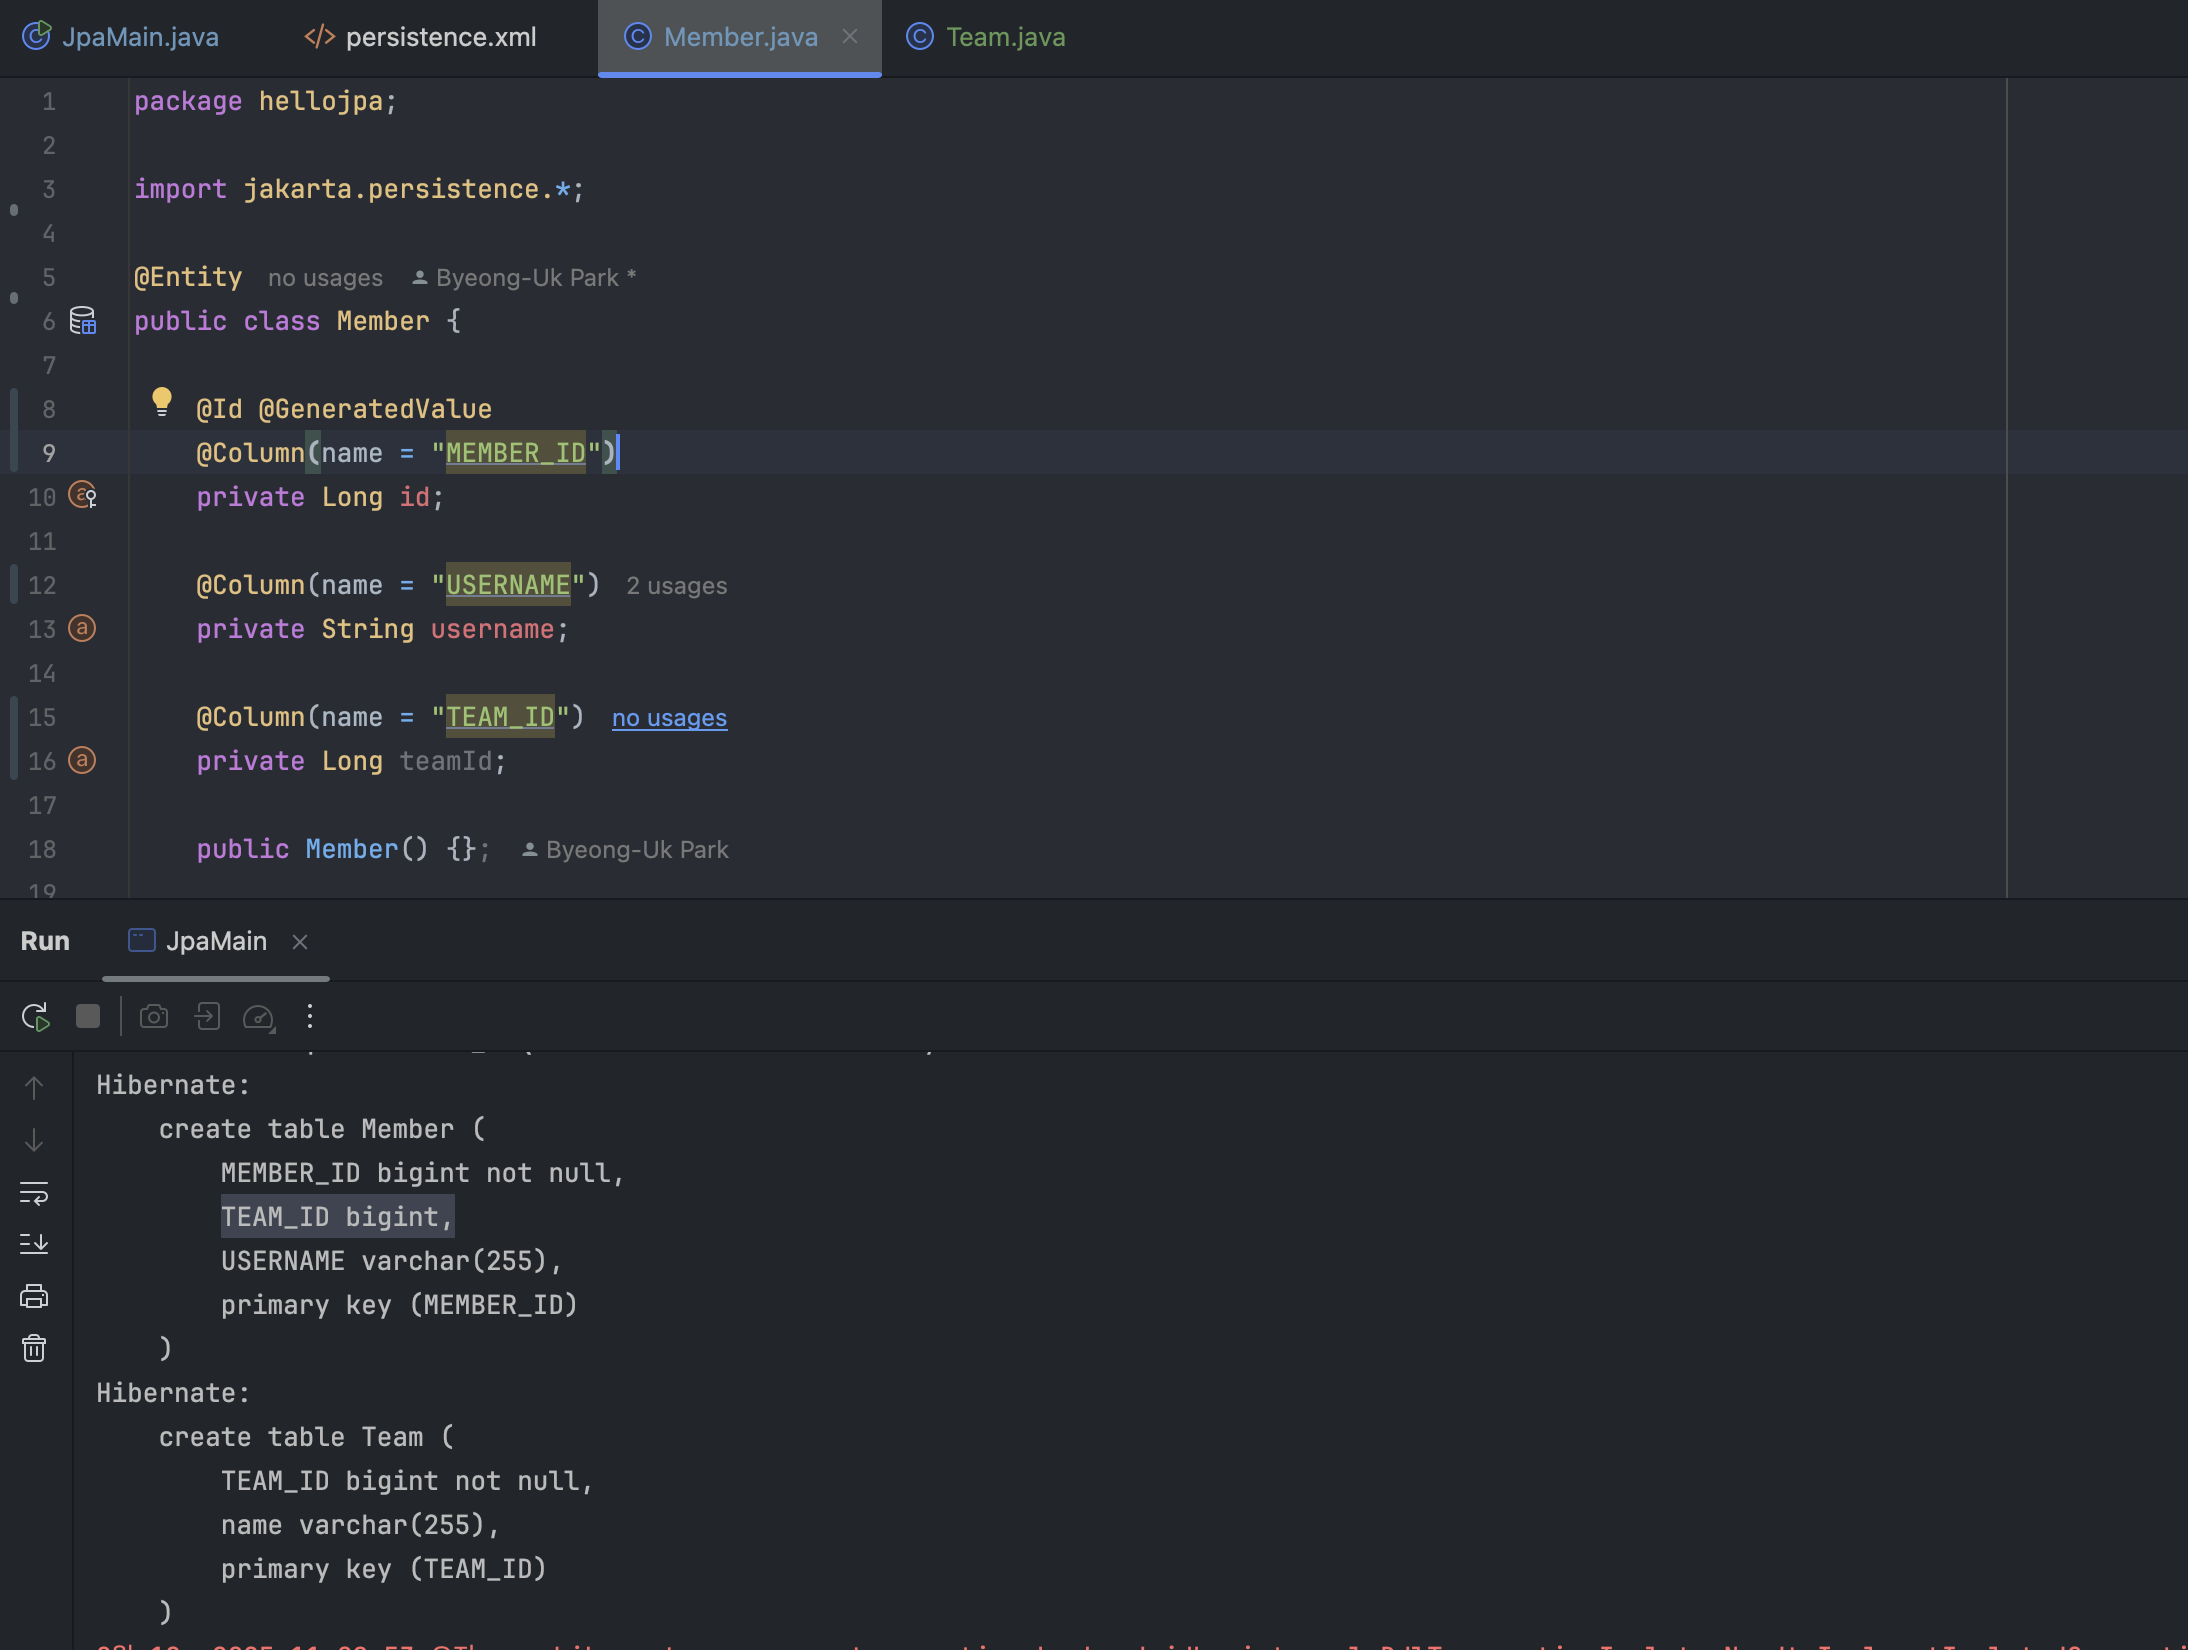Click the highlighted console line 'TEAM_ID bigint,'

pyautogui.click(x=337, y=1217)
